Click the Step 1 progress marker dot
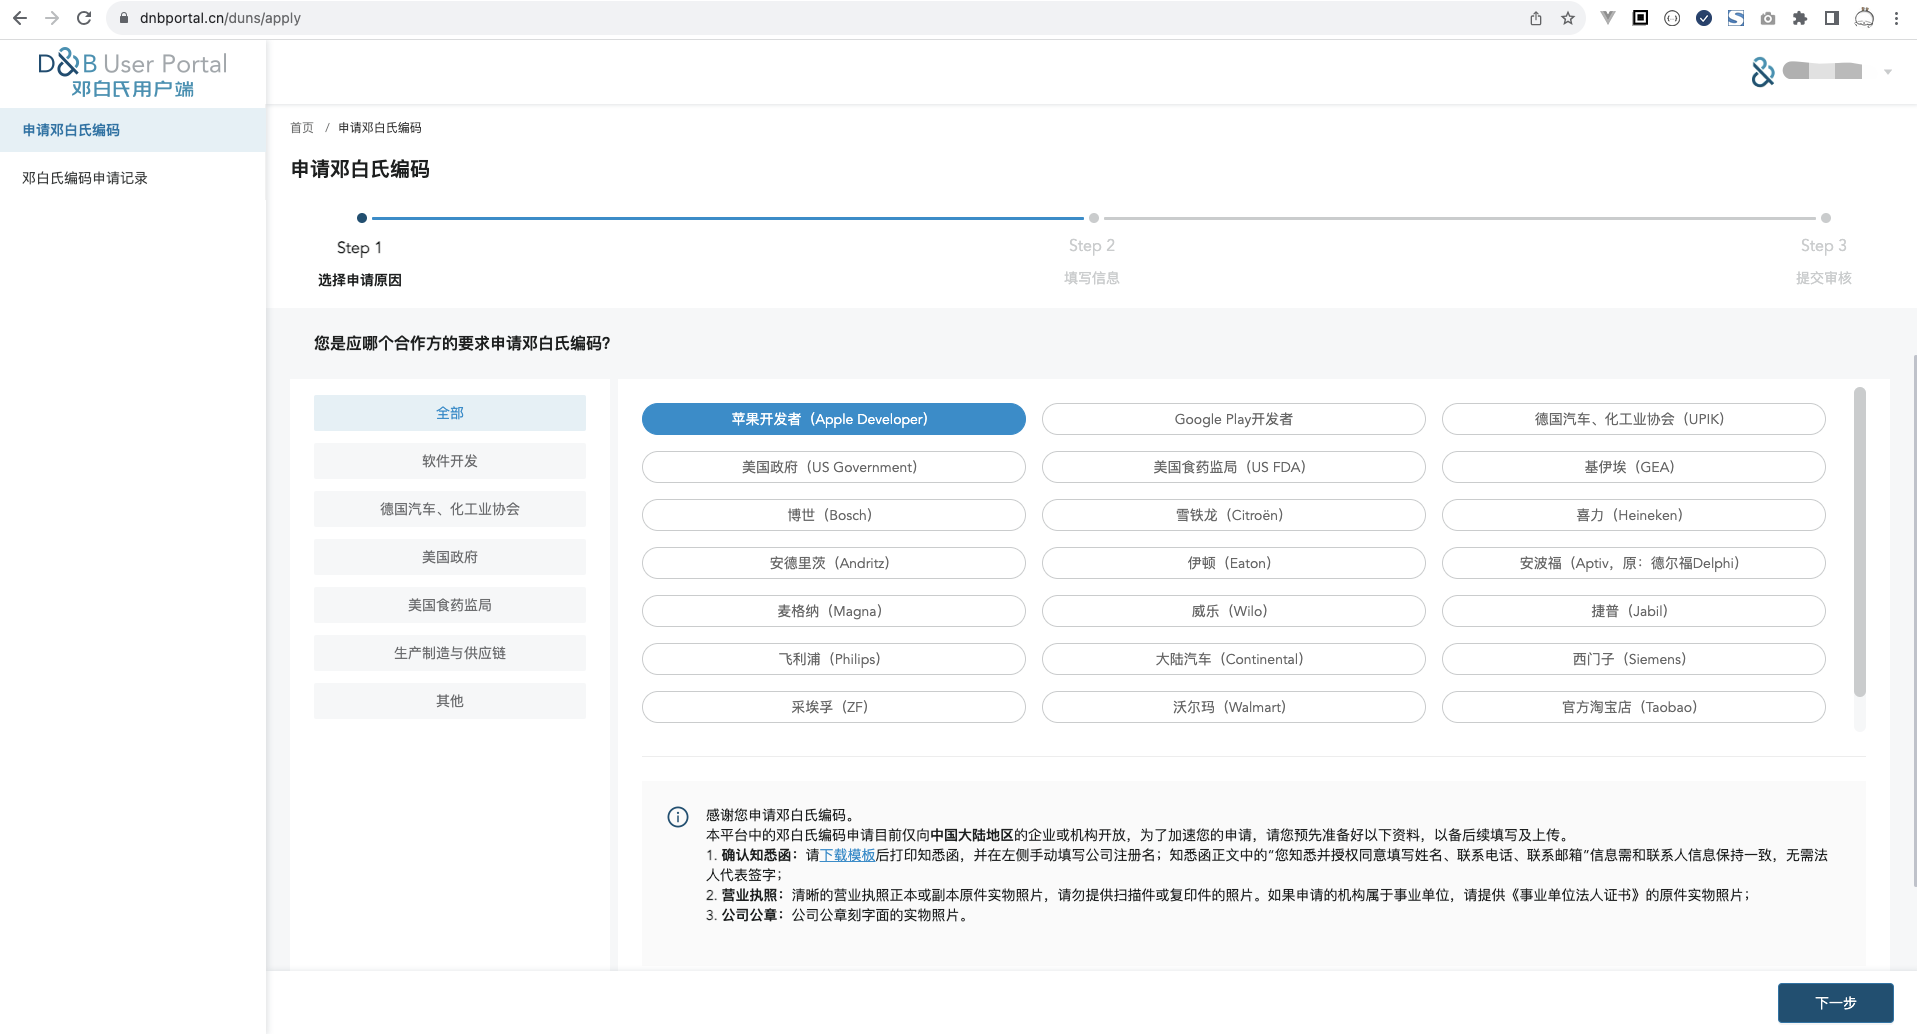The width and height of the screenshot is (1917, 1034). (362, 218)
